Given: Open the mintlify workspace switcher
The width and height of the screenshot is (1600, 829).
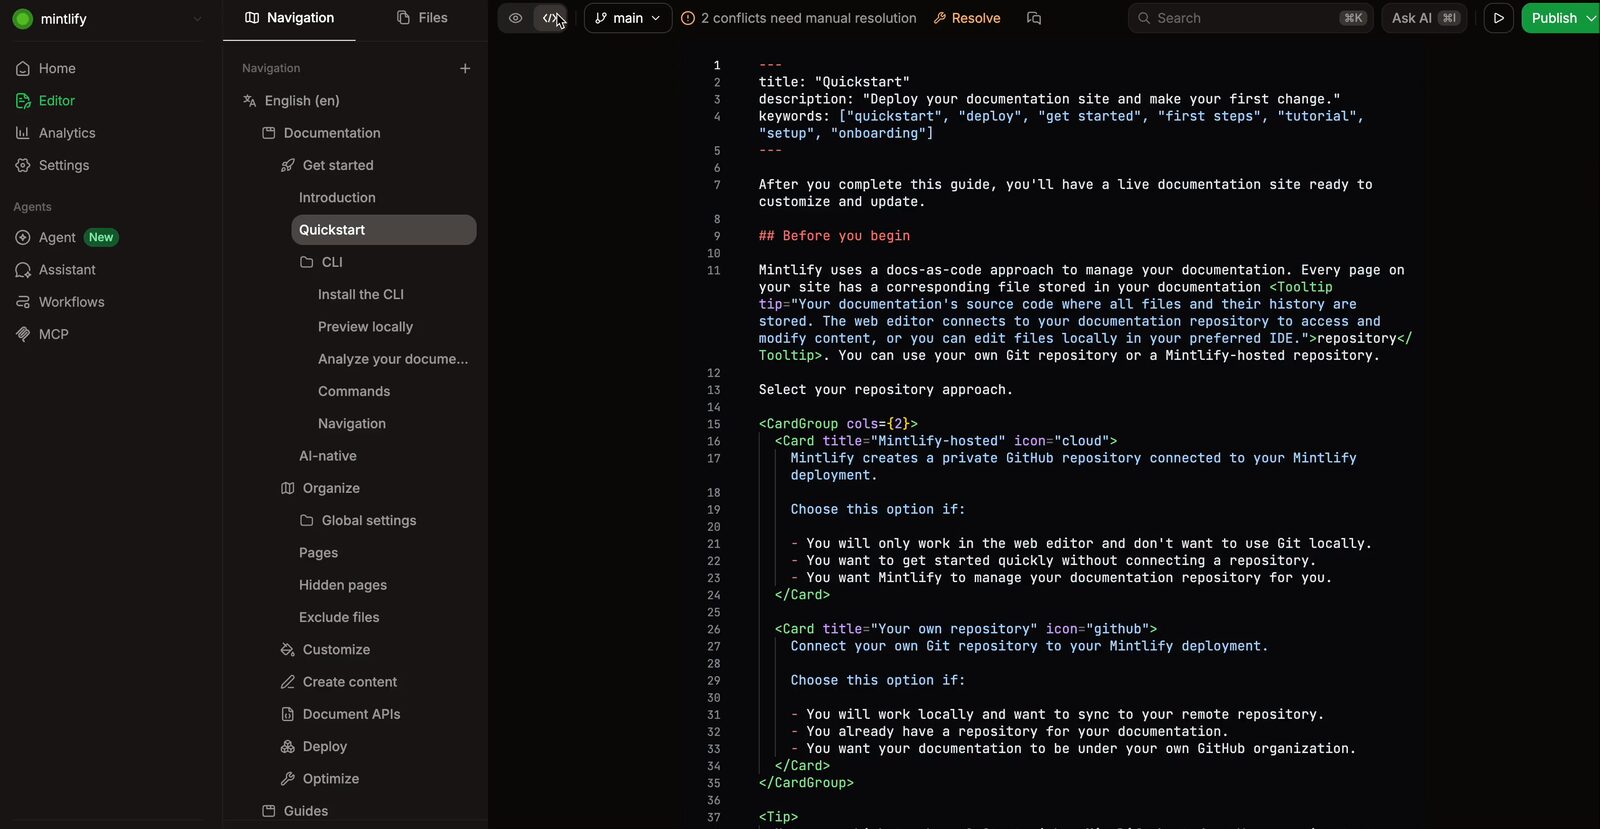Looking at the screenshot, I should (107, 18).
